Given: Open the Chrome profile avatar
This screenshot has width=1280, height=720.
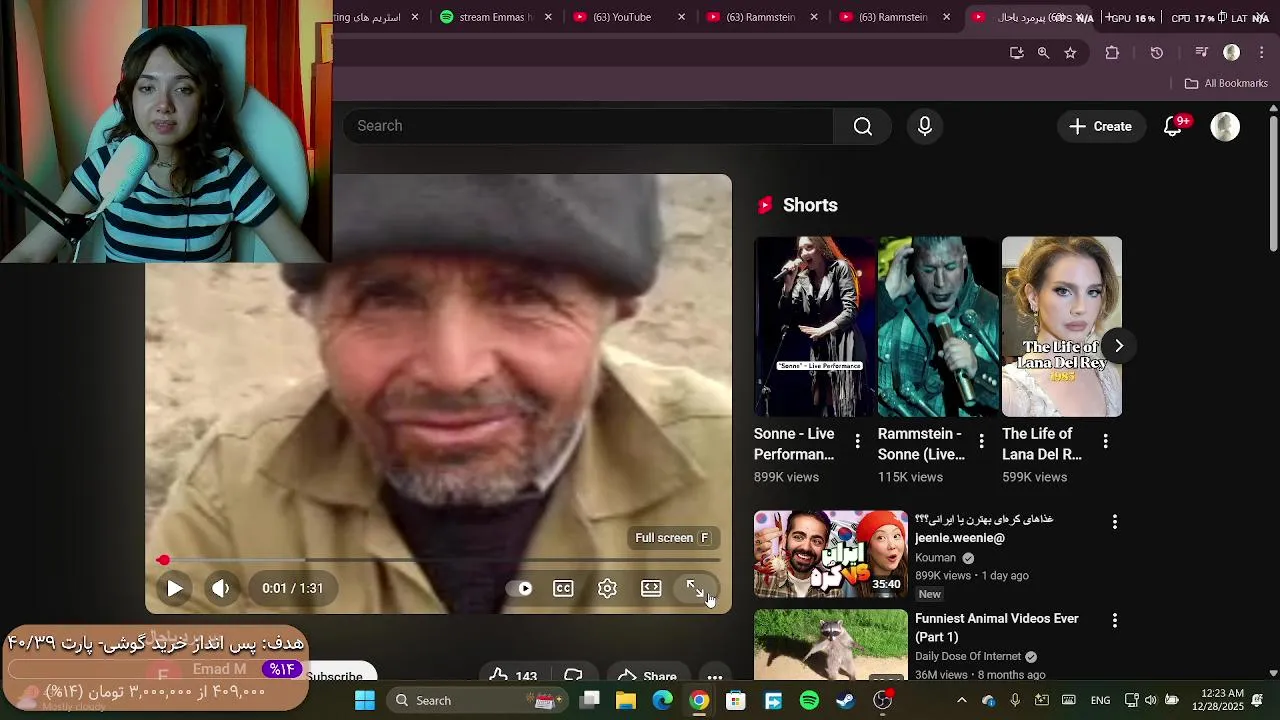Looking at the screenshot, I should click(x=1232, y=53).
